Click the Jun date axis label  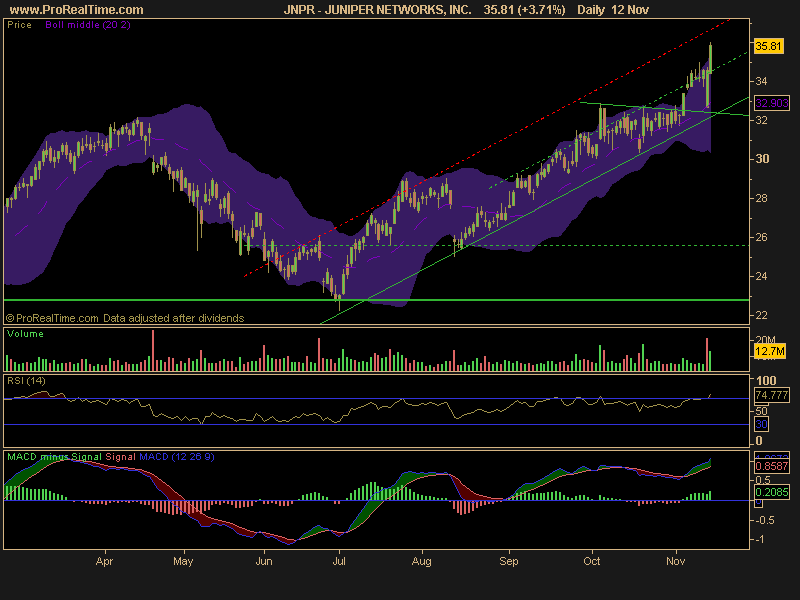tap(264, 561)
